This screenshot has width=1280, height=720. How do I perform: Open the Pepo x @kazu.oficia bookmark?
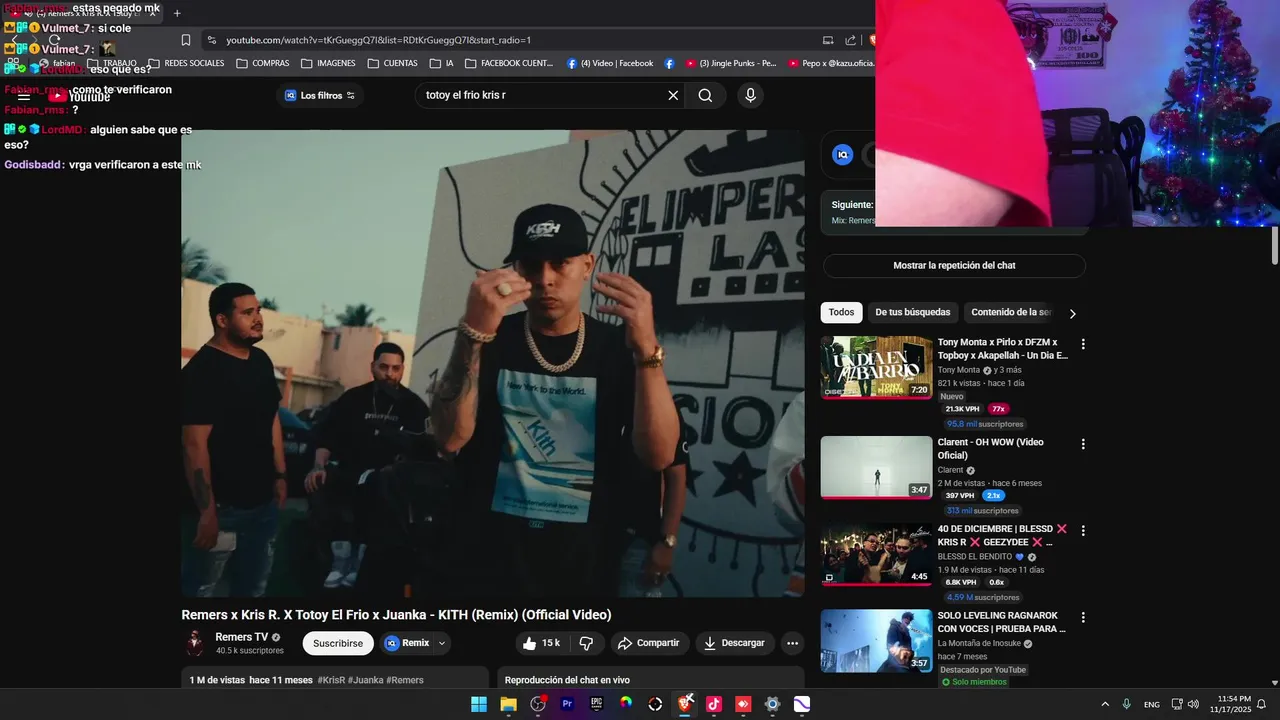[x=832, y=63]
